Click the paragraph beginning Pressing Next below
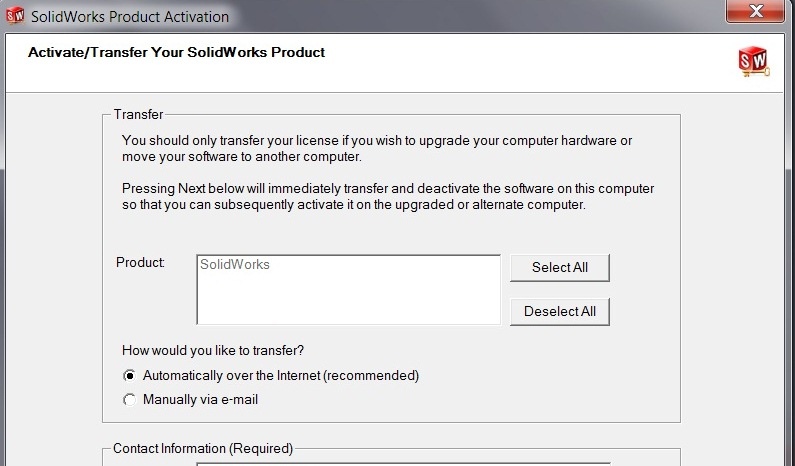Screen dimensions: 795x466 coord(388,196)
